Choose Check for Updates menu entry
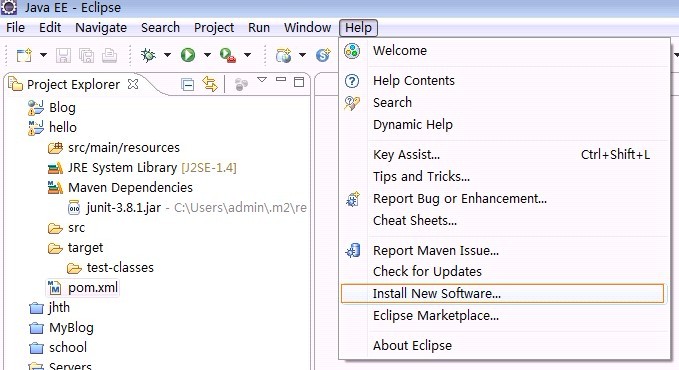Image resolution: width=679 pixels, height=370 pixels. pyautogui.click(x=505, y=272)
